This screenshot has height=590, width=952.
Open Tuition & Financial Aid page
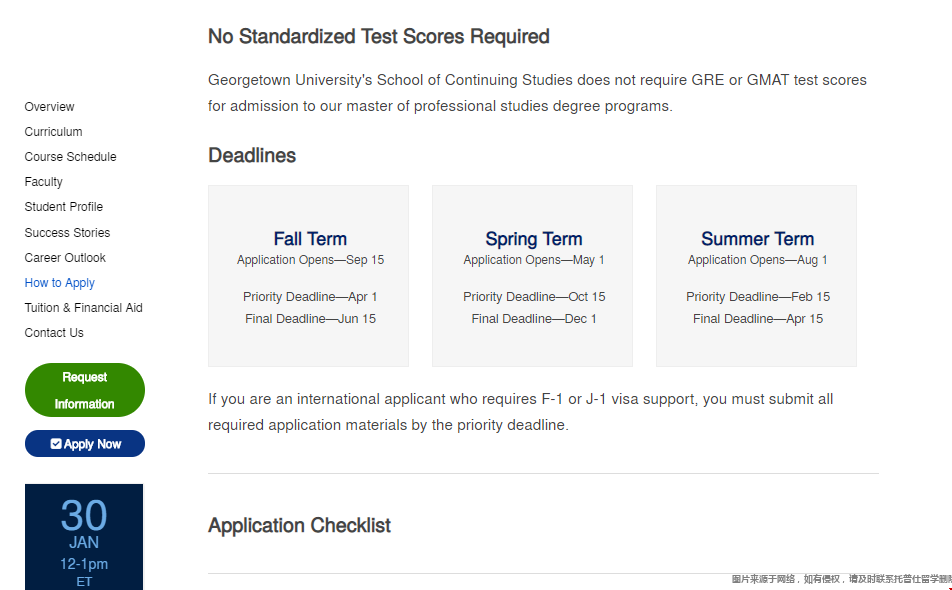(84, 308)
